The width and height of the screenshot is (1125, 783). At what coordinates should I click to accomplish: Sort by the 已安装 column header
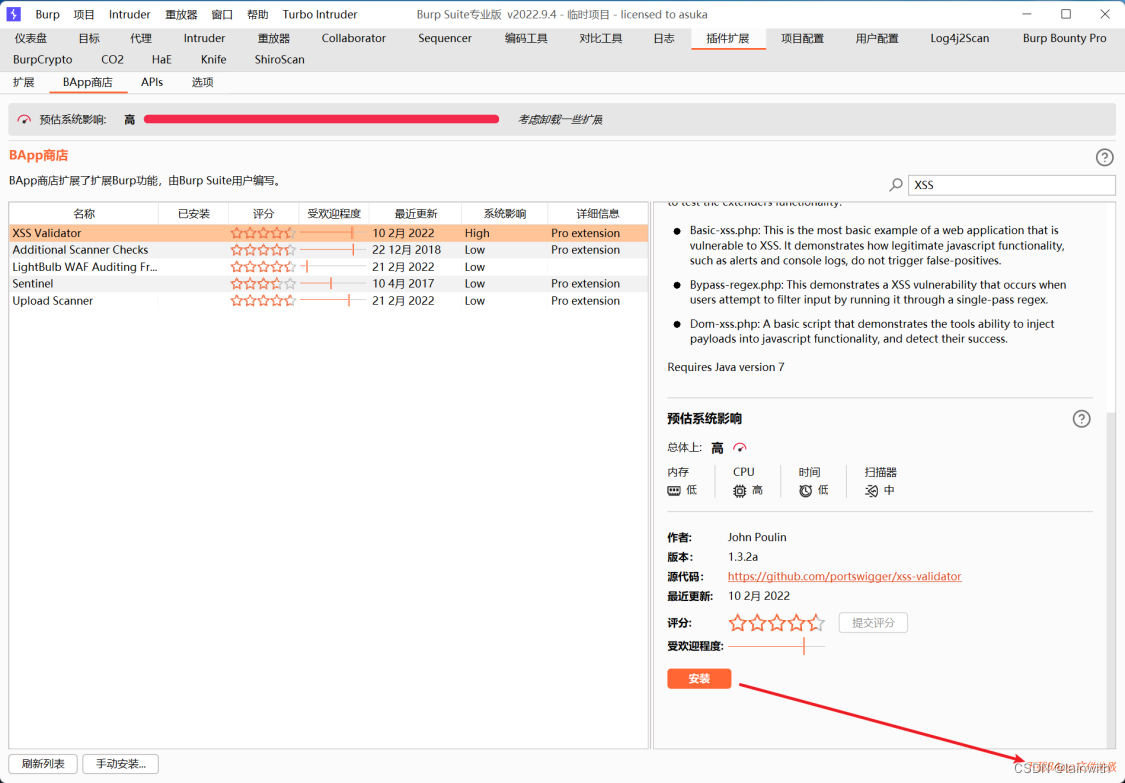(x=194, y=214)
